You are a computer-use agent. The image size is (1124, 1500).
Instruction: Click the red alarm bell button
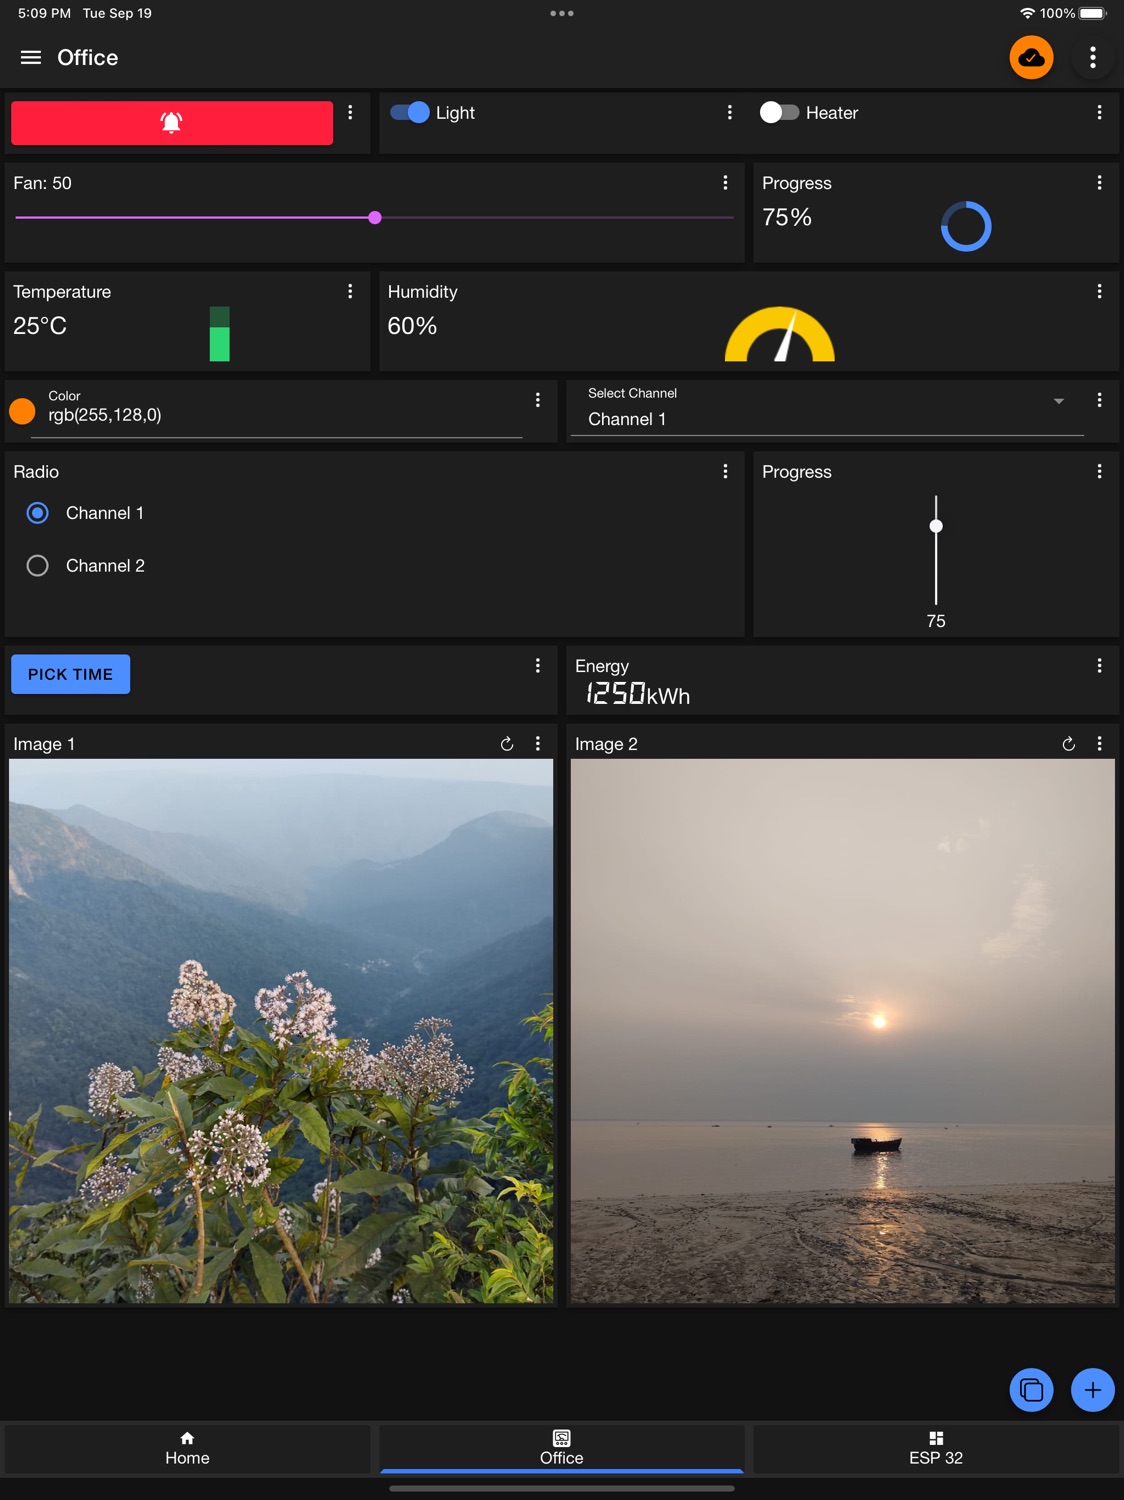(x=172, y=122)
